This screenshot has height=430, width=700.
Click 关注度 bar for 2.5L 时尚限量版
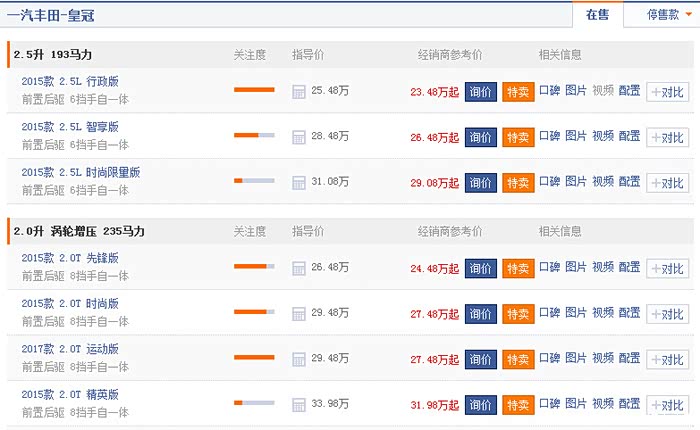(x=254, y=181)
